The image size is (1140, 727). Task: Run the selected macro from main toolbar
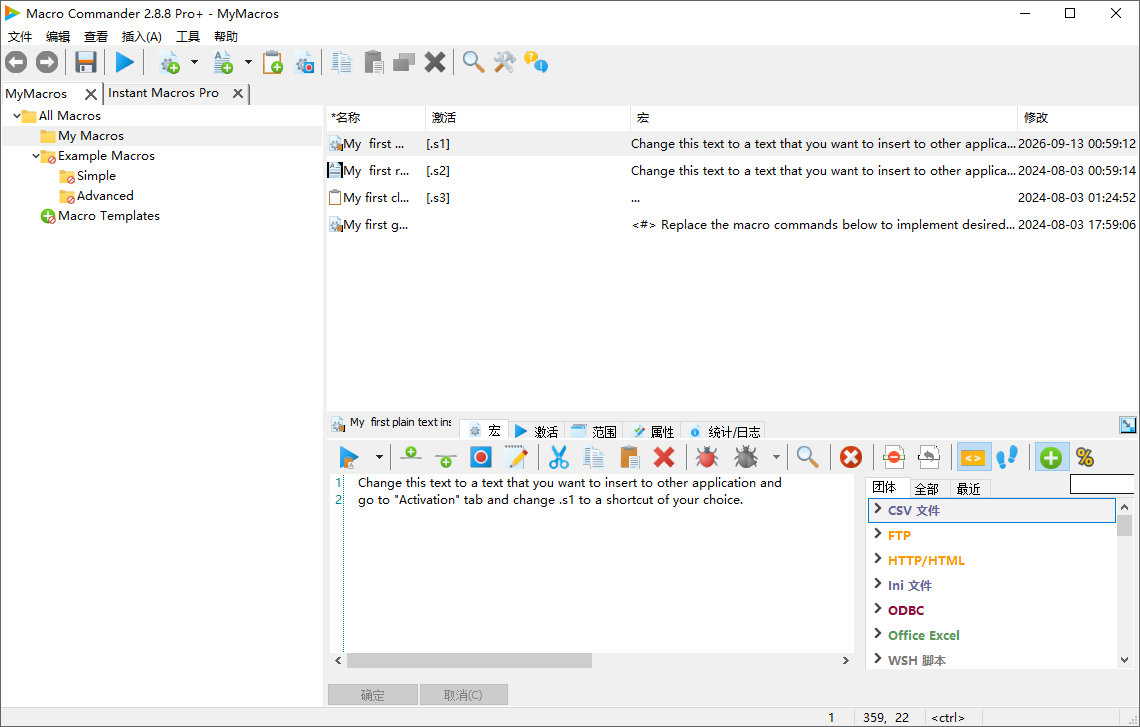[x=124, y=63]
